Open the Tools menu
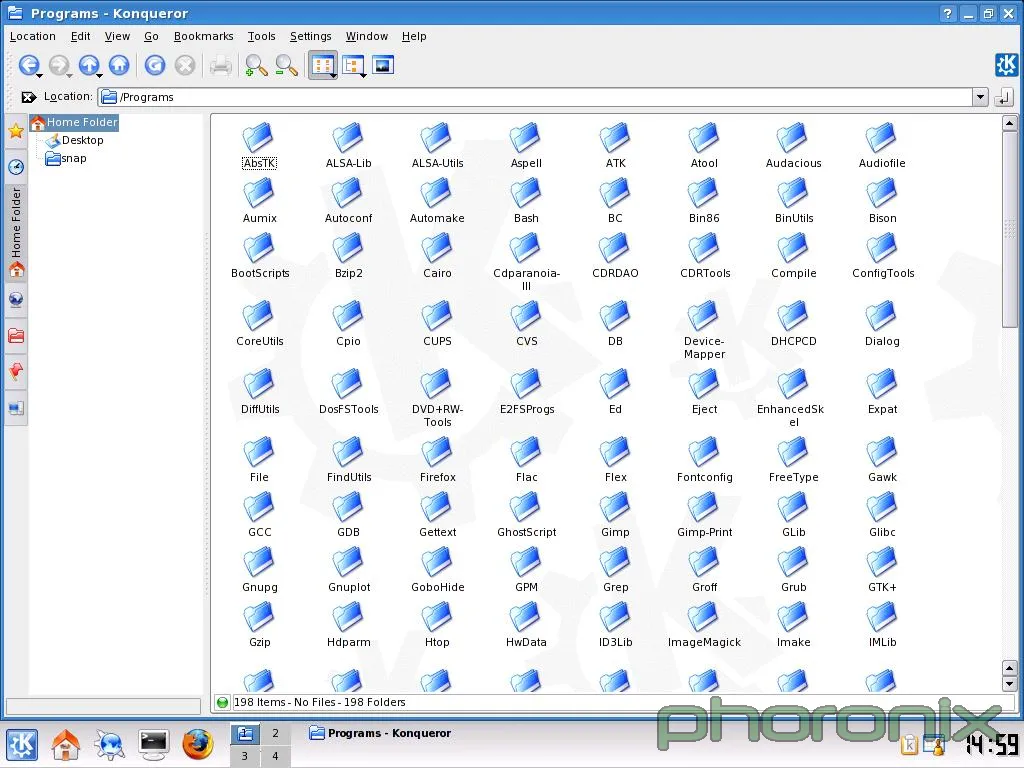The width and height of the screenshot is (1024, 768). coord(261,36)
